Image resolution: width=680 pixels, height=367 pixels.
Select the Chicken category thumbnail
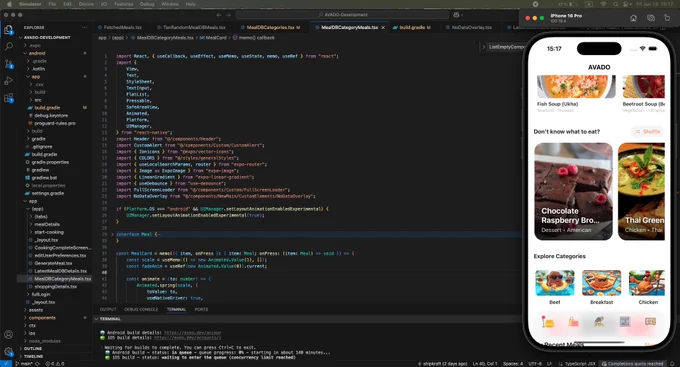point(647,283)
